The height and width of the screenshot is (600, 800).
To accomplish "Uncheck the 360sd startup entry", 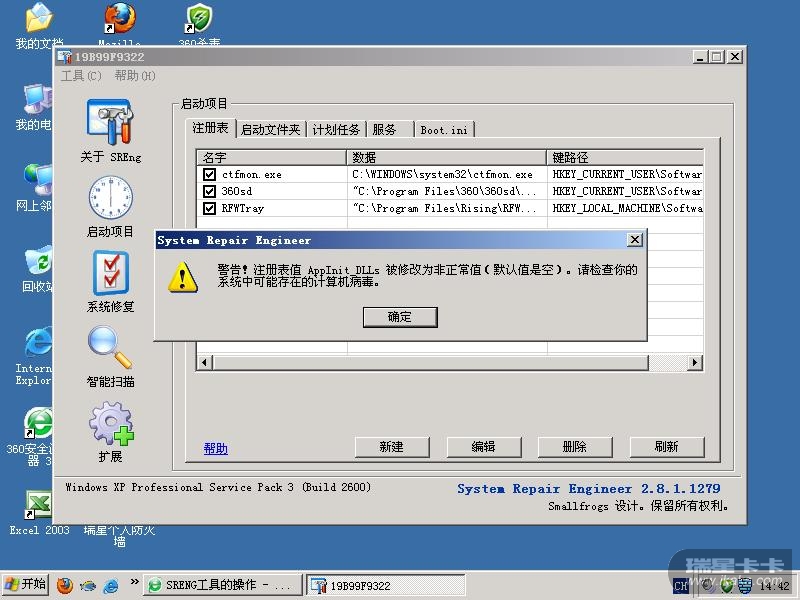I will coord(209,191).
